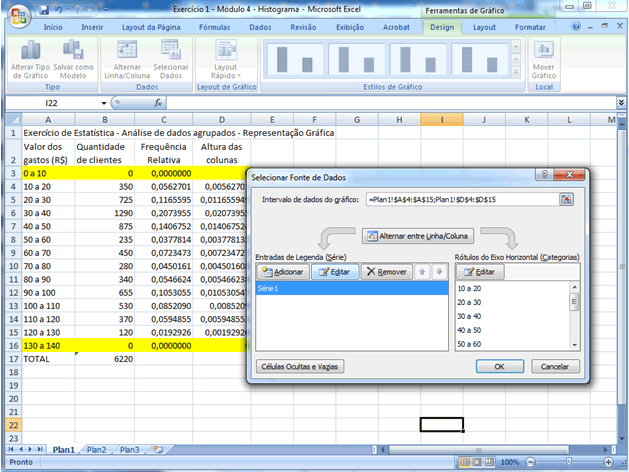This screenshot has height=472, width=629.
Task: Switch to the Fórmulas ribbon tab
Action: [x=214, y=27]
